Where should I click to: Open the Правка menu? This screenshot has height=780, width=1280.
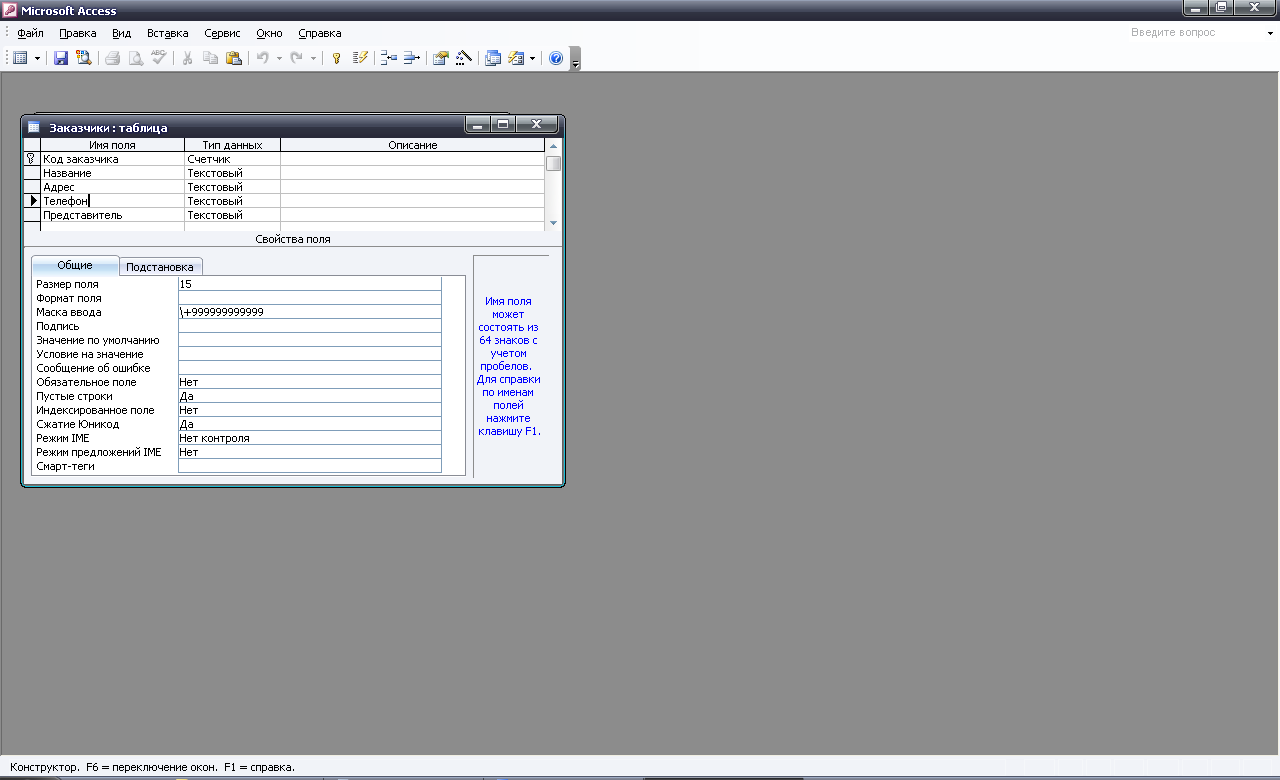[x=78, y=33]
